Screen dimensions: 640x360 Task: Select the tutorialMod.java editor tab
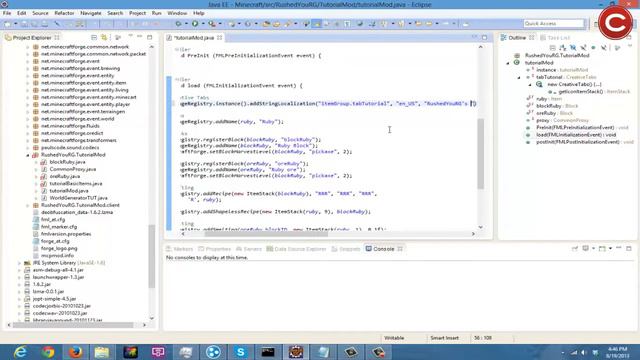click(194, 38)
